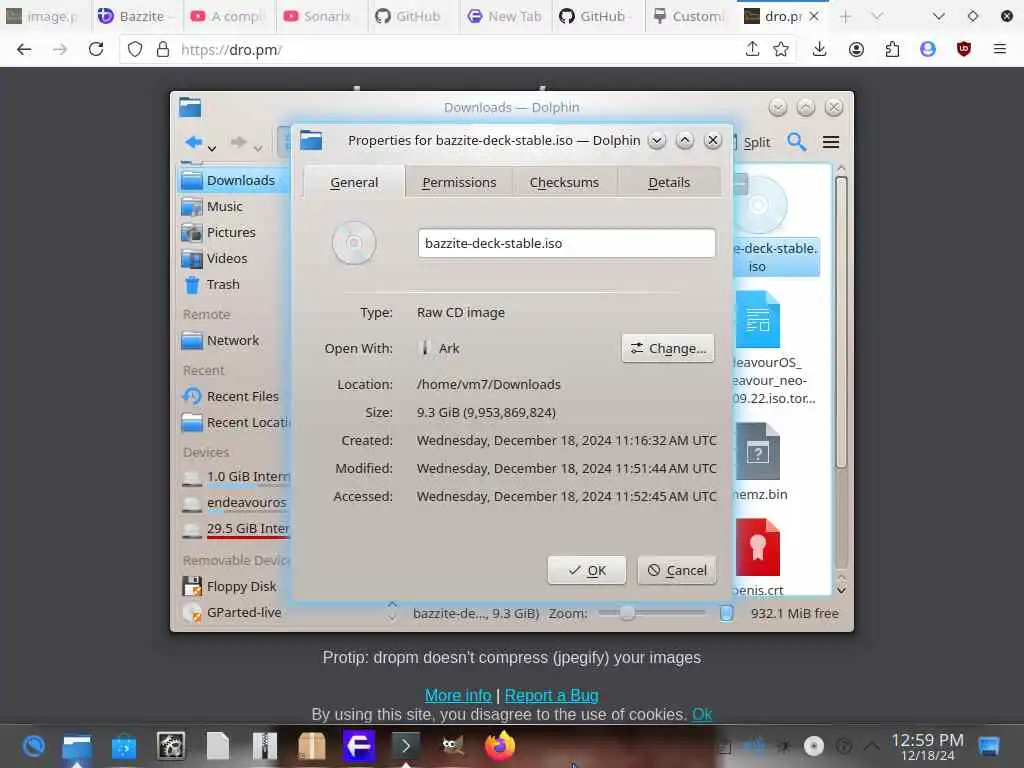Open Ark archive manager in the taskbar
Viewport: 1024px width, 768px height.
pos(264,746)
